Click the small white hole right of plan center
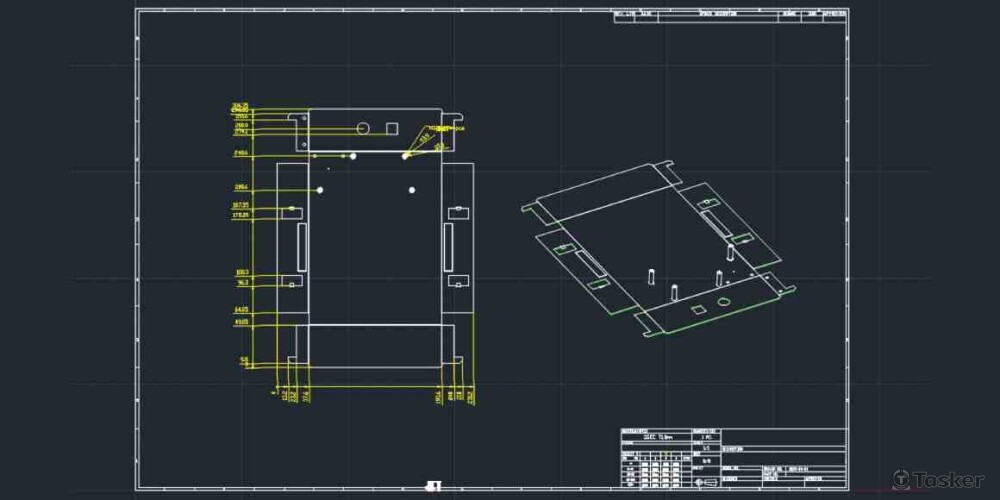The image size is (1000, 500). 412,189
